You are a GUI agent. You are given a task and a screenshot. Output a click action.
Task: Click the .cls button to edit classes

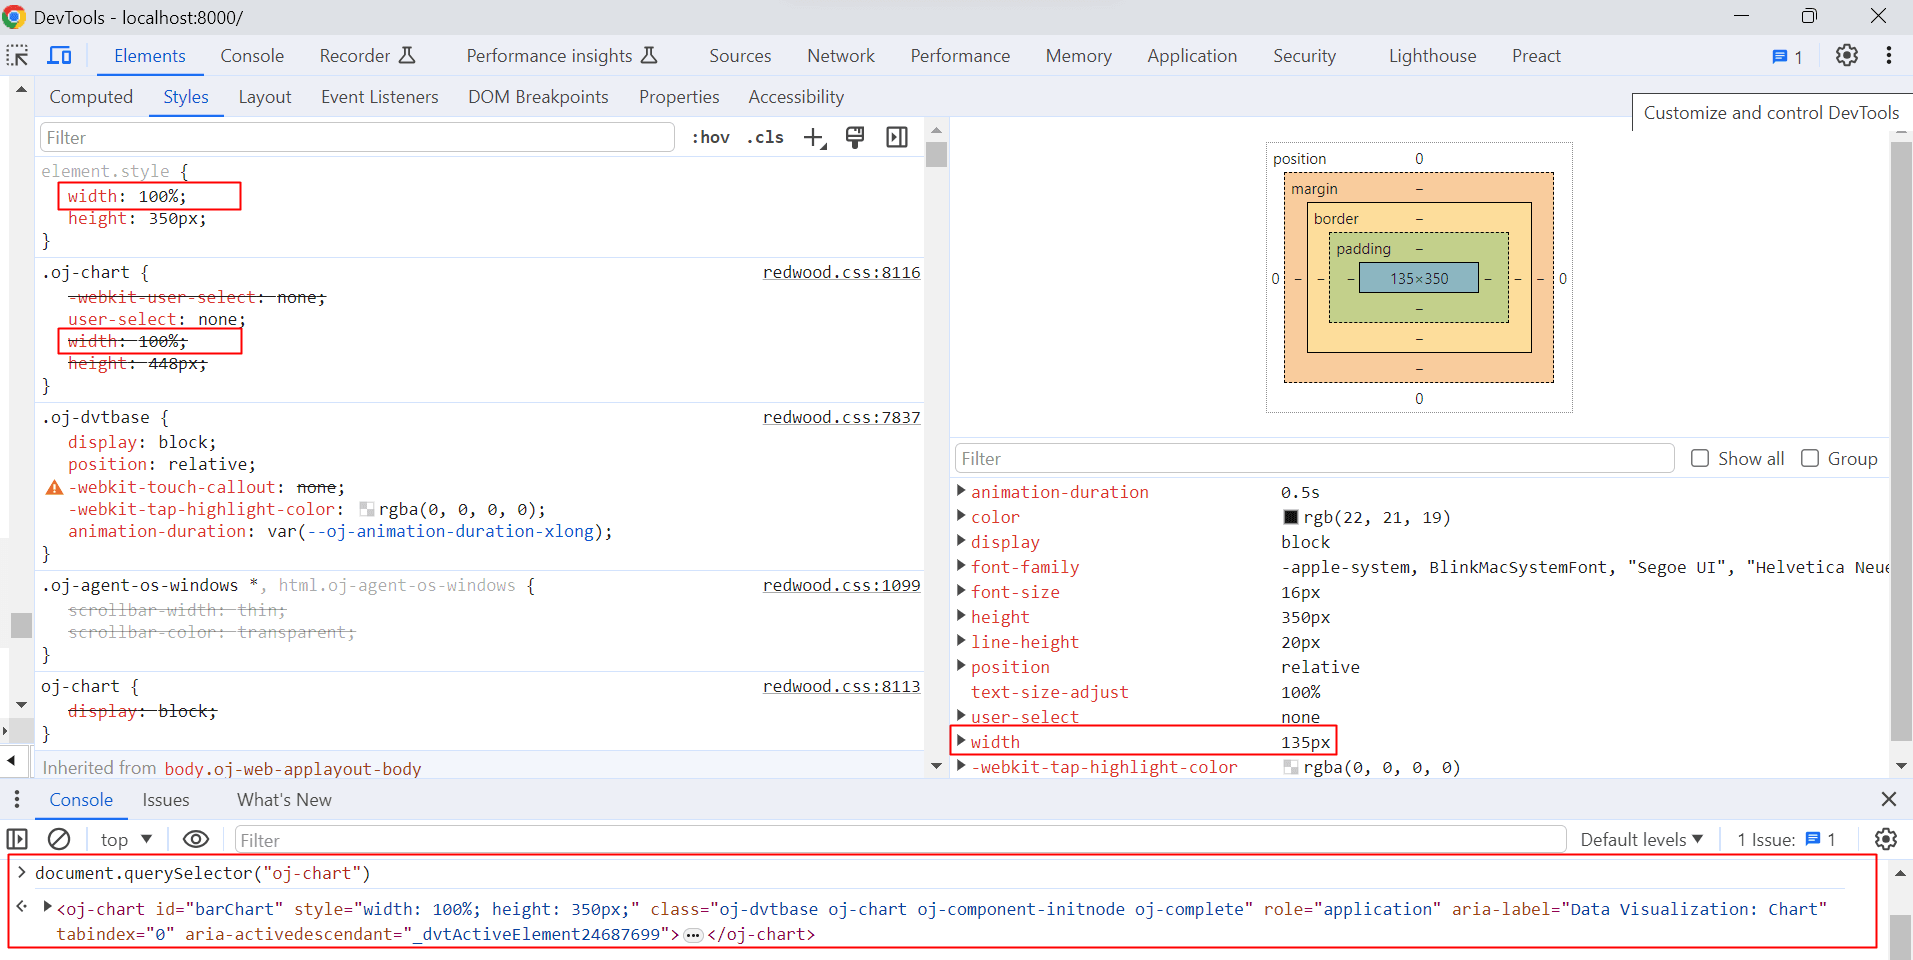click(x=765, y=137)
